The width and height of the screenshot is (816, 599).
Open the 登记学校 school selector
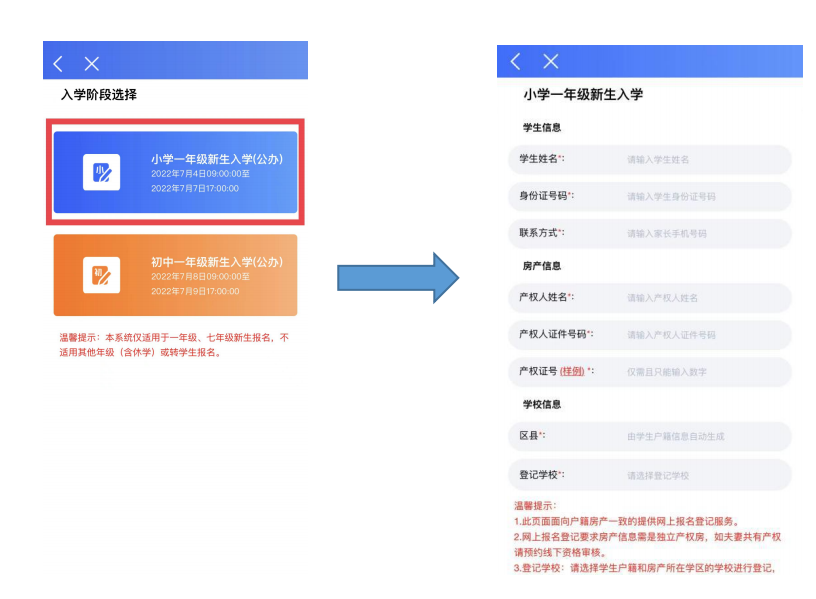coord(650,475)
